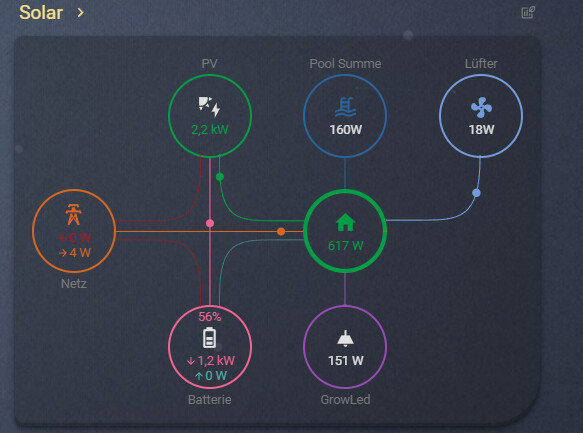
Task: Open energy dashboard icon at top right
Action: click(x=528, y=12)
